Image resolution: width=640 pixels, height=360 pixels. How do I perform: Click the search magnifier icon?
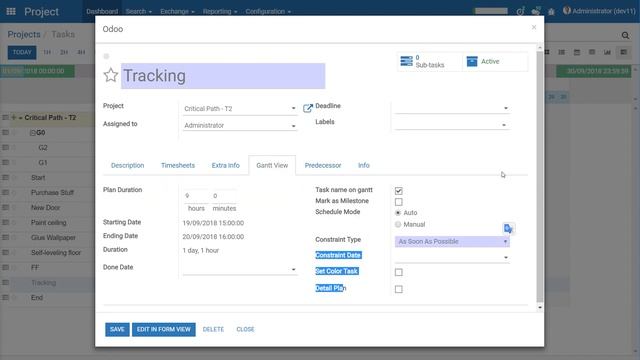point(625,36)
